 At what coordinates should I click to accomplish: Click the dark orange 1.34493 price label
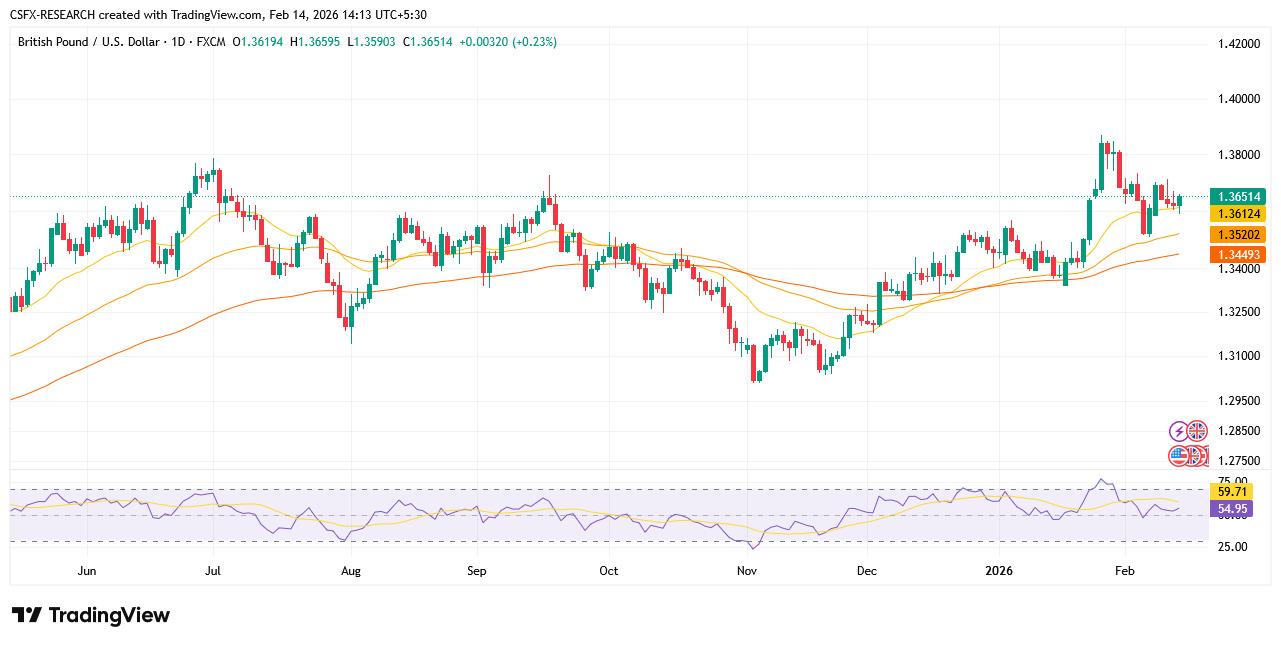[x=1237, y=255]
